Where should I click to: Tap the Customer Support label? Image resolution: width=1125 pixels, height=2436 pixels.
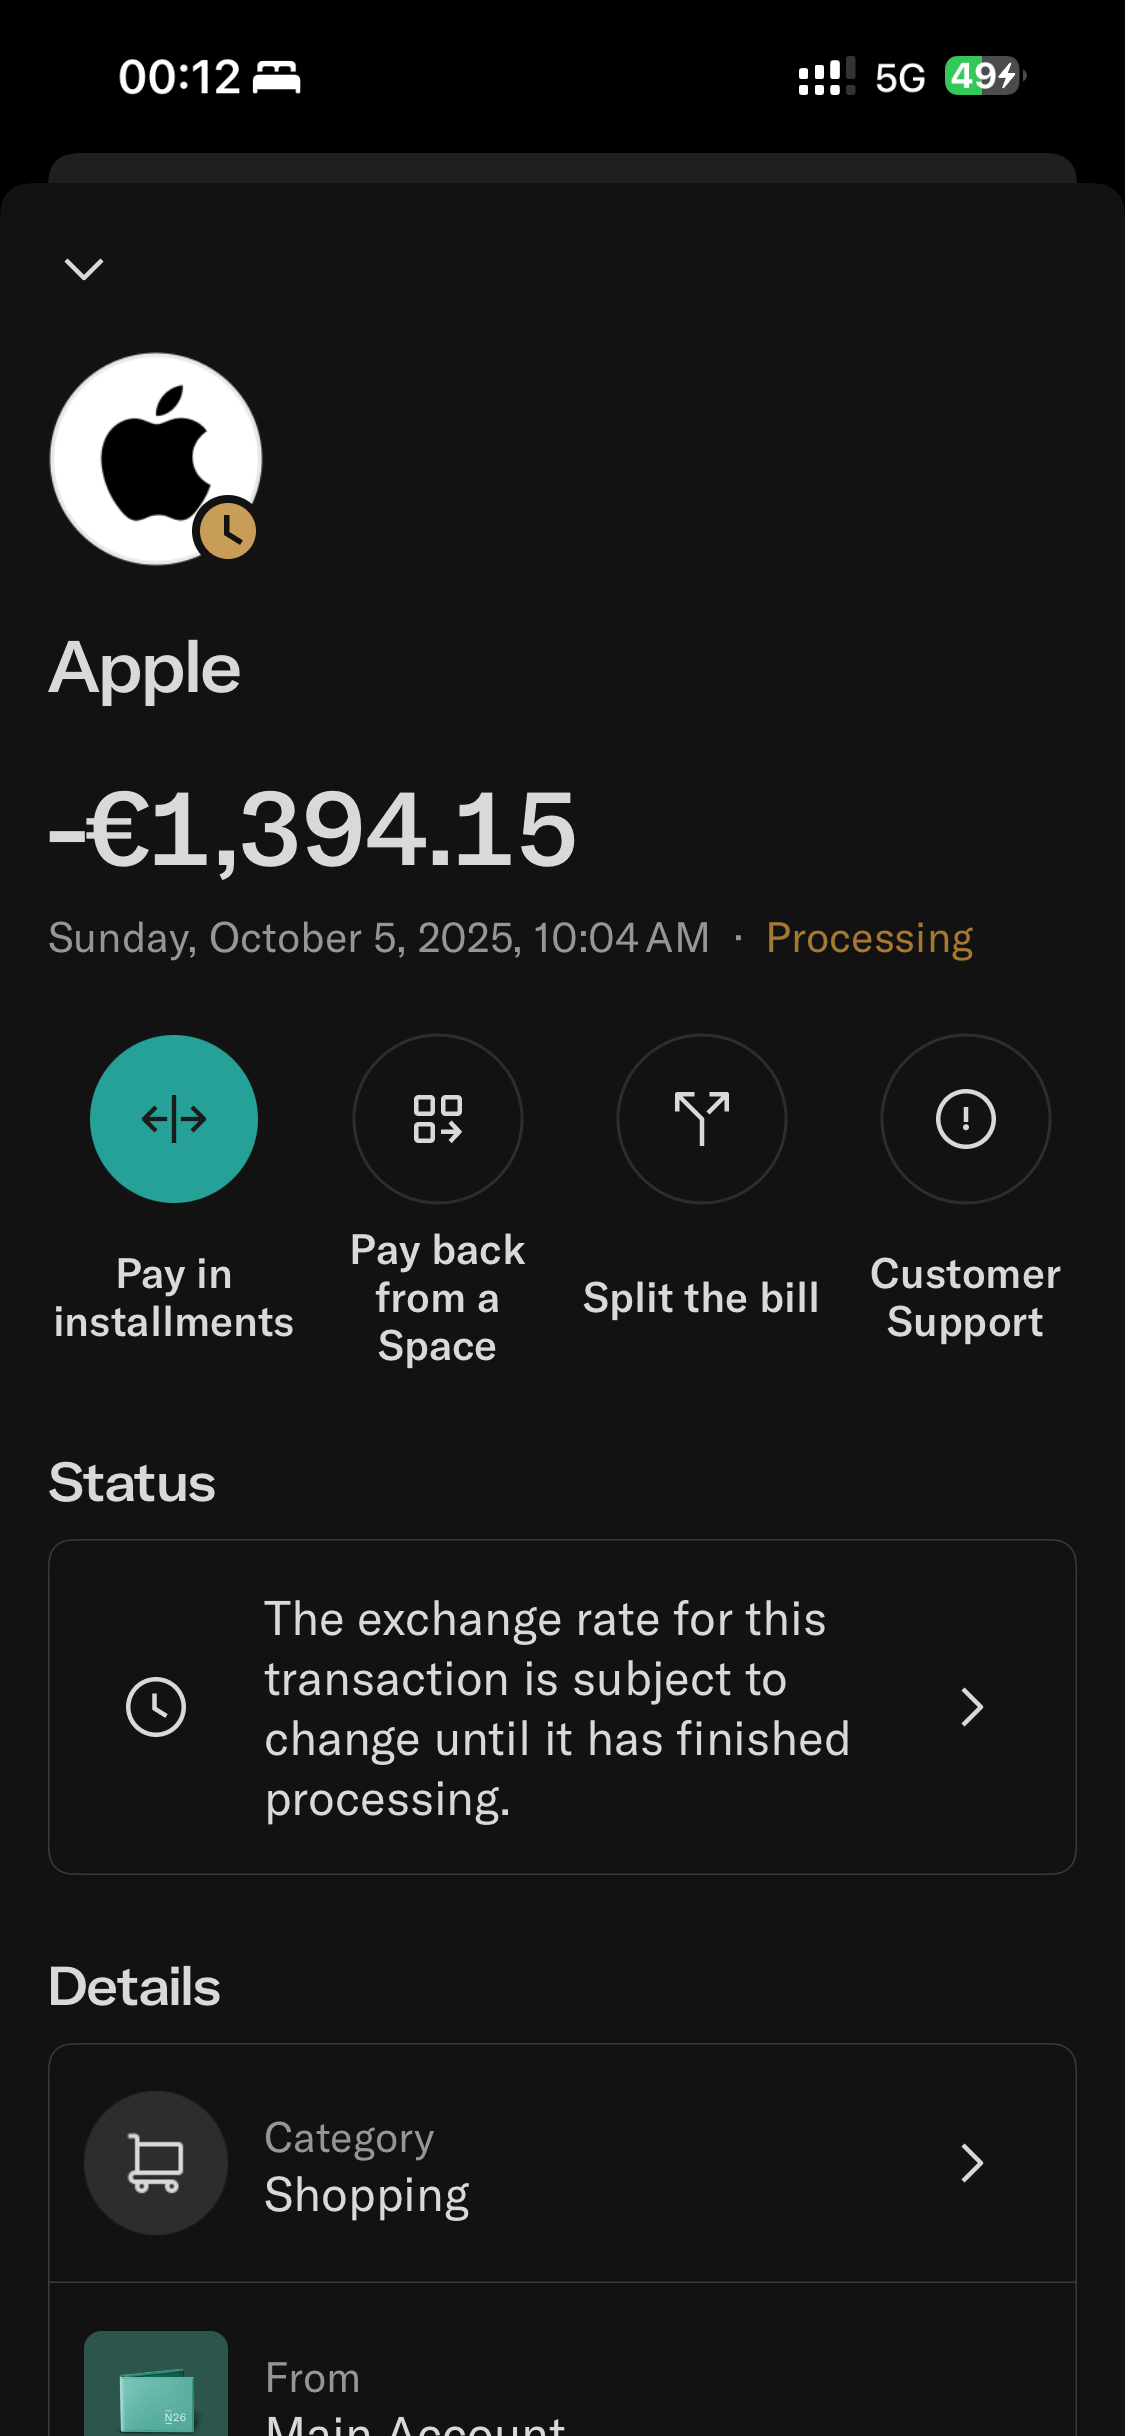coord(965,1298)
